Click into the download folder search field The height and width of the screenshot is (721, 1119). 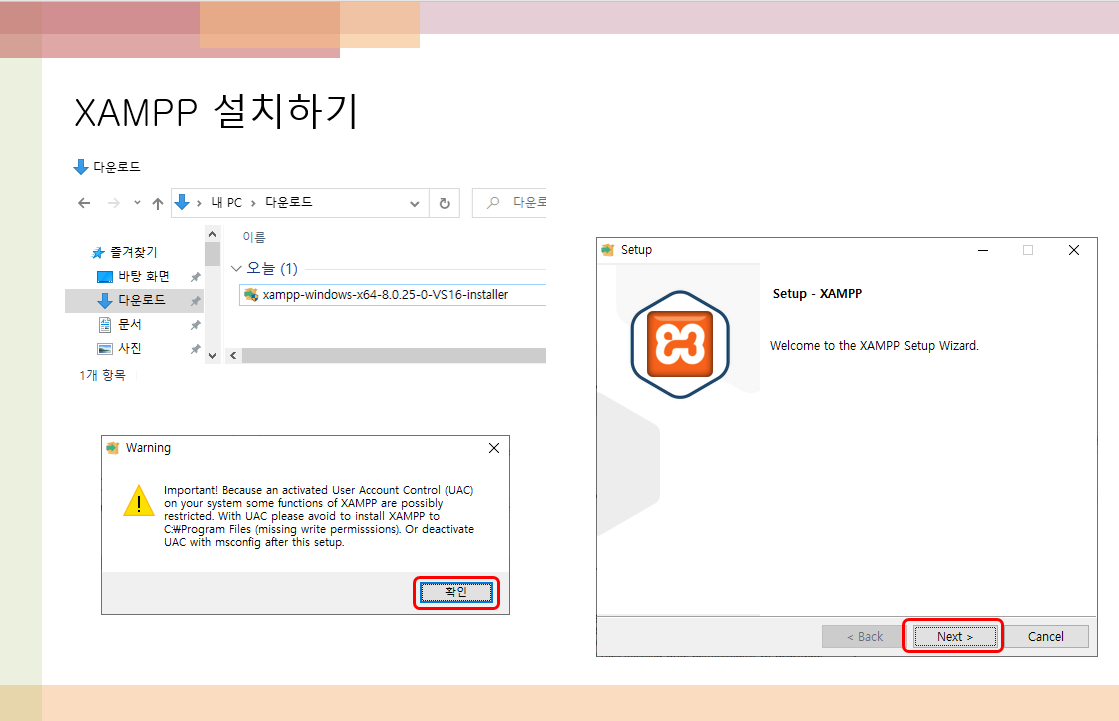(509, 203)
